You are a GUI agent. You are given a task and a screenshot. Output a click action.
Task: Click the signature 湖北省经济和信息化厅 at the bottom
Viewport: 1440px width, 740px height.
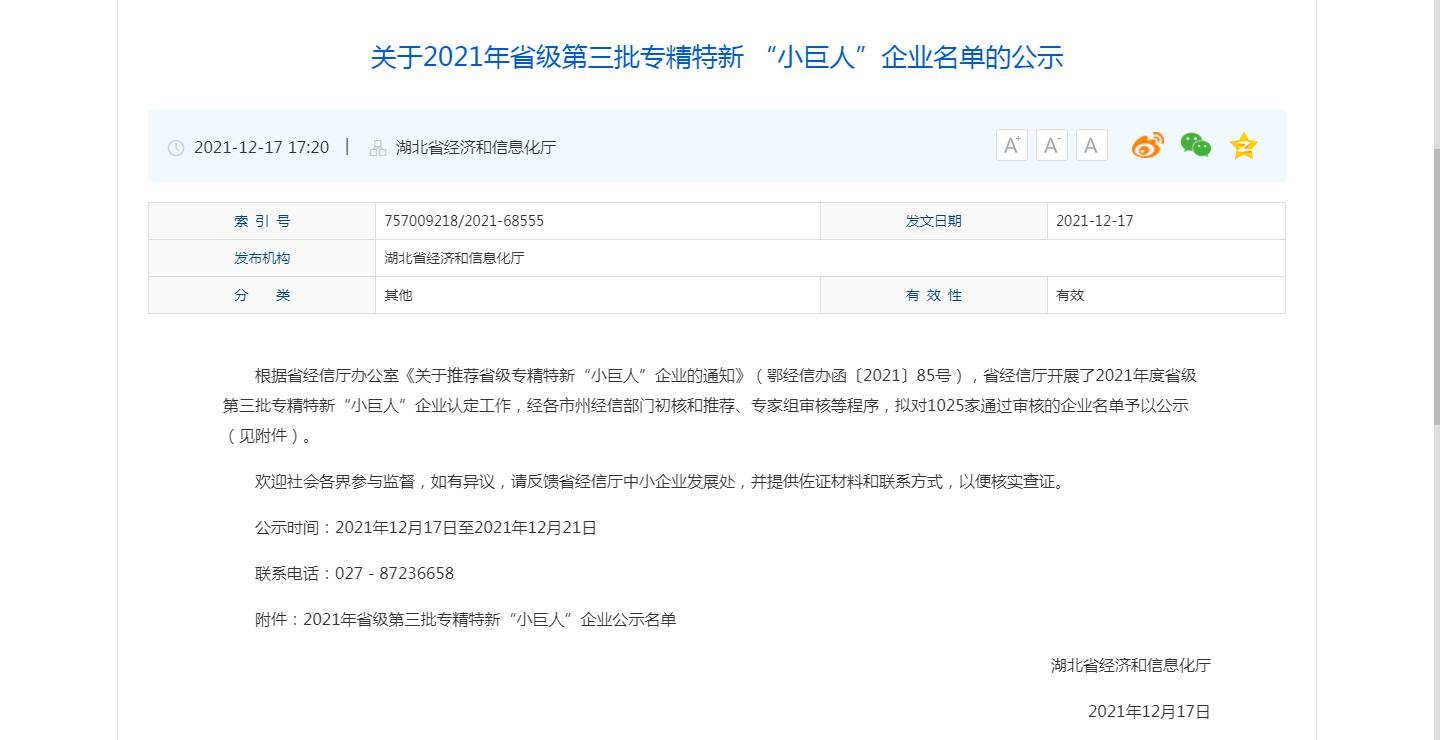pyautogui.click(x=1129, y=665)
